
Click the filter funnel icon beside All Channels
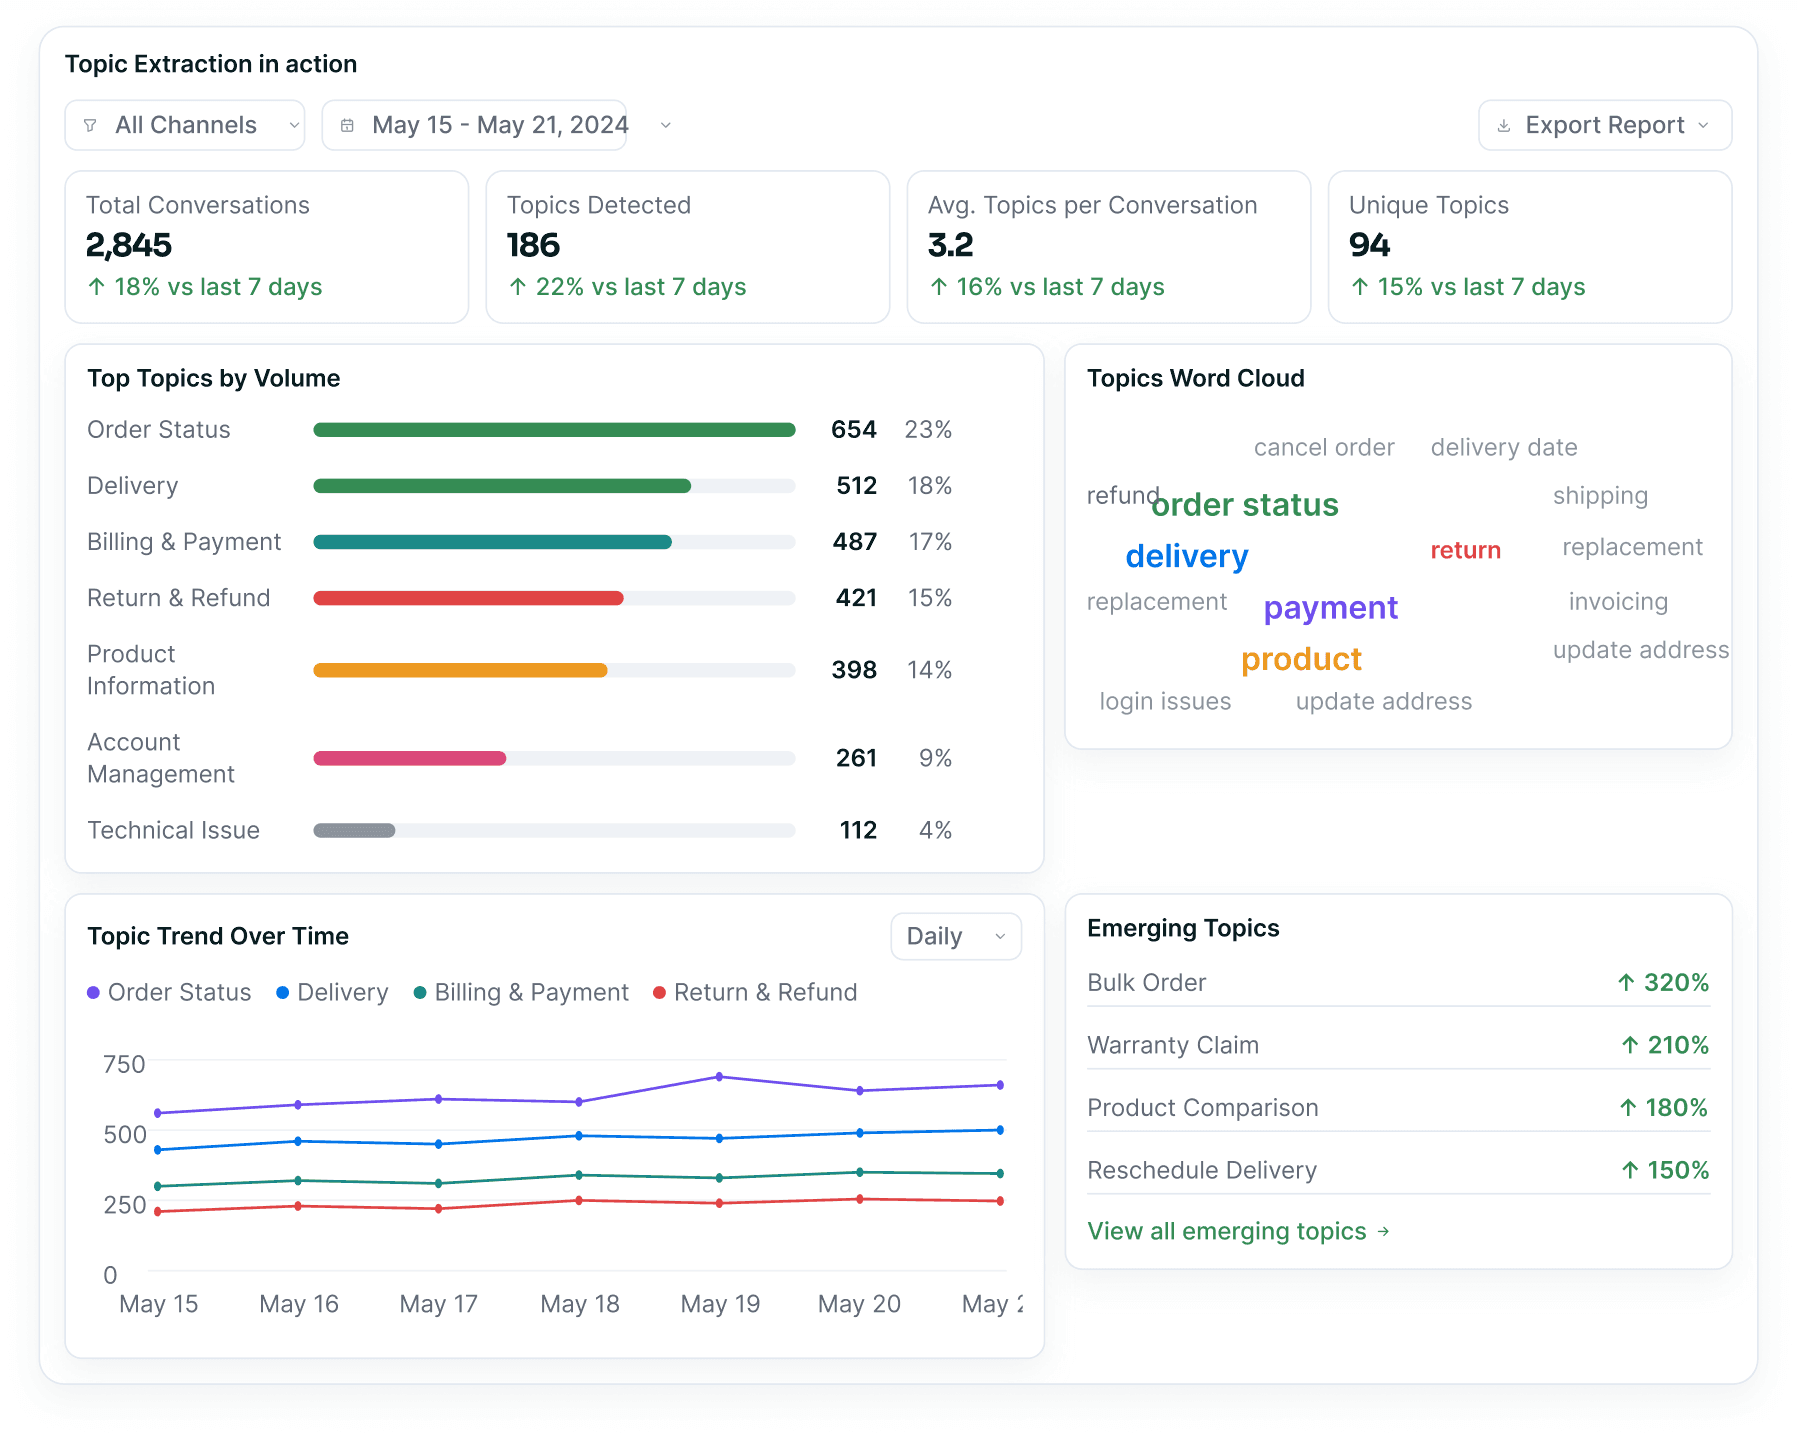pyautogui.click(x=90, y=125)
